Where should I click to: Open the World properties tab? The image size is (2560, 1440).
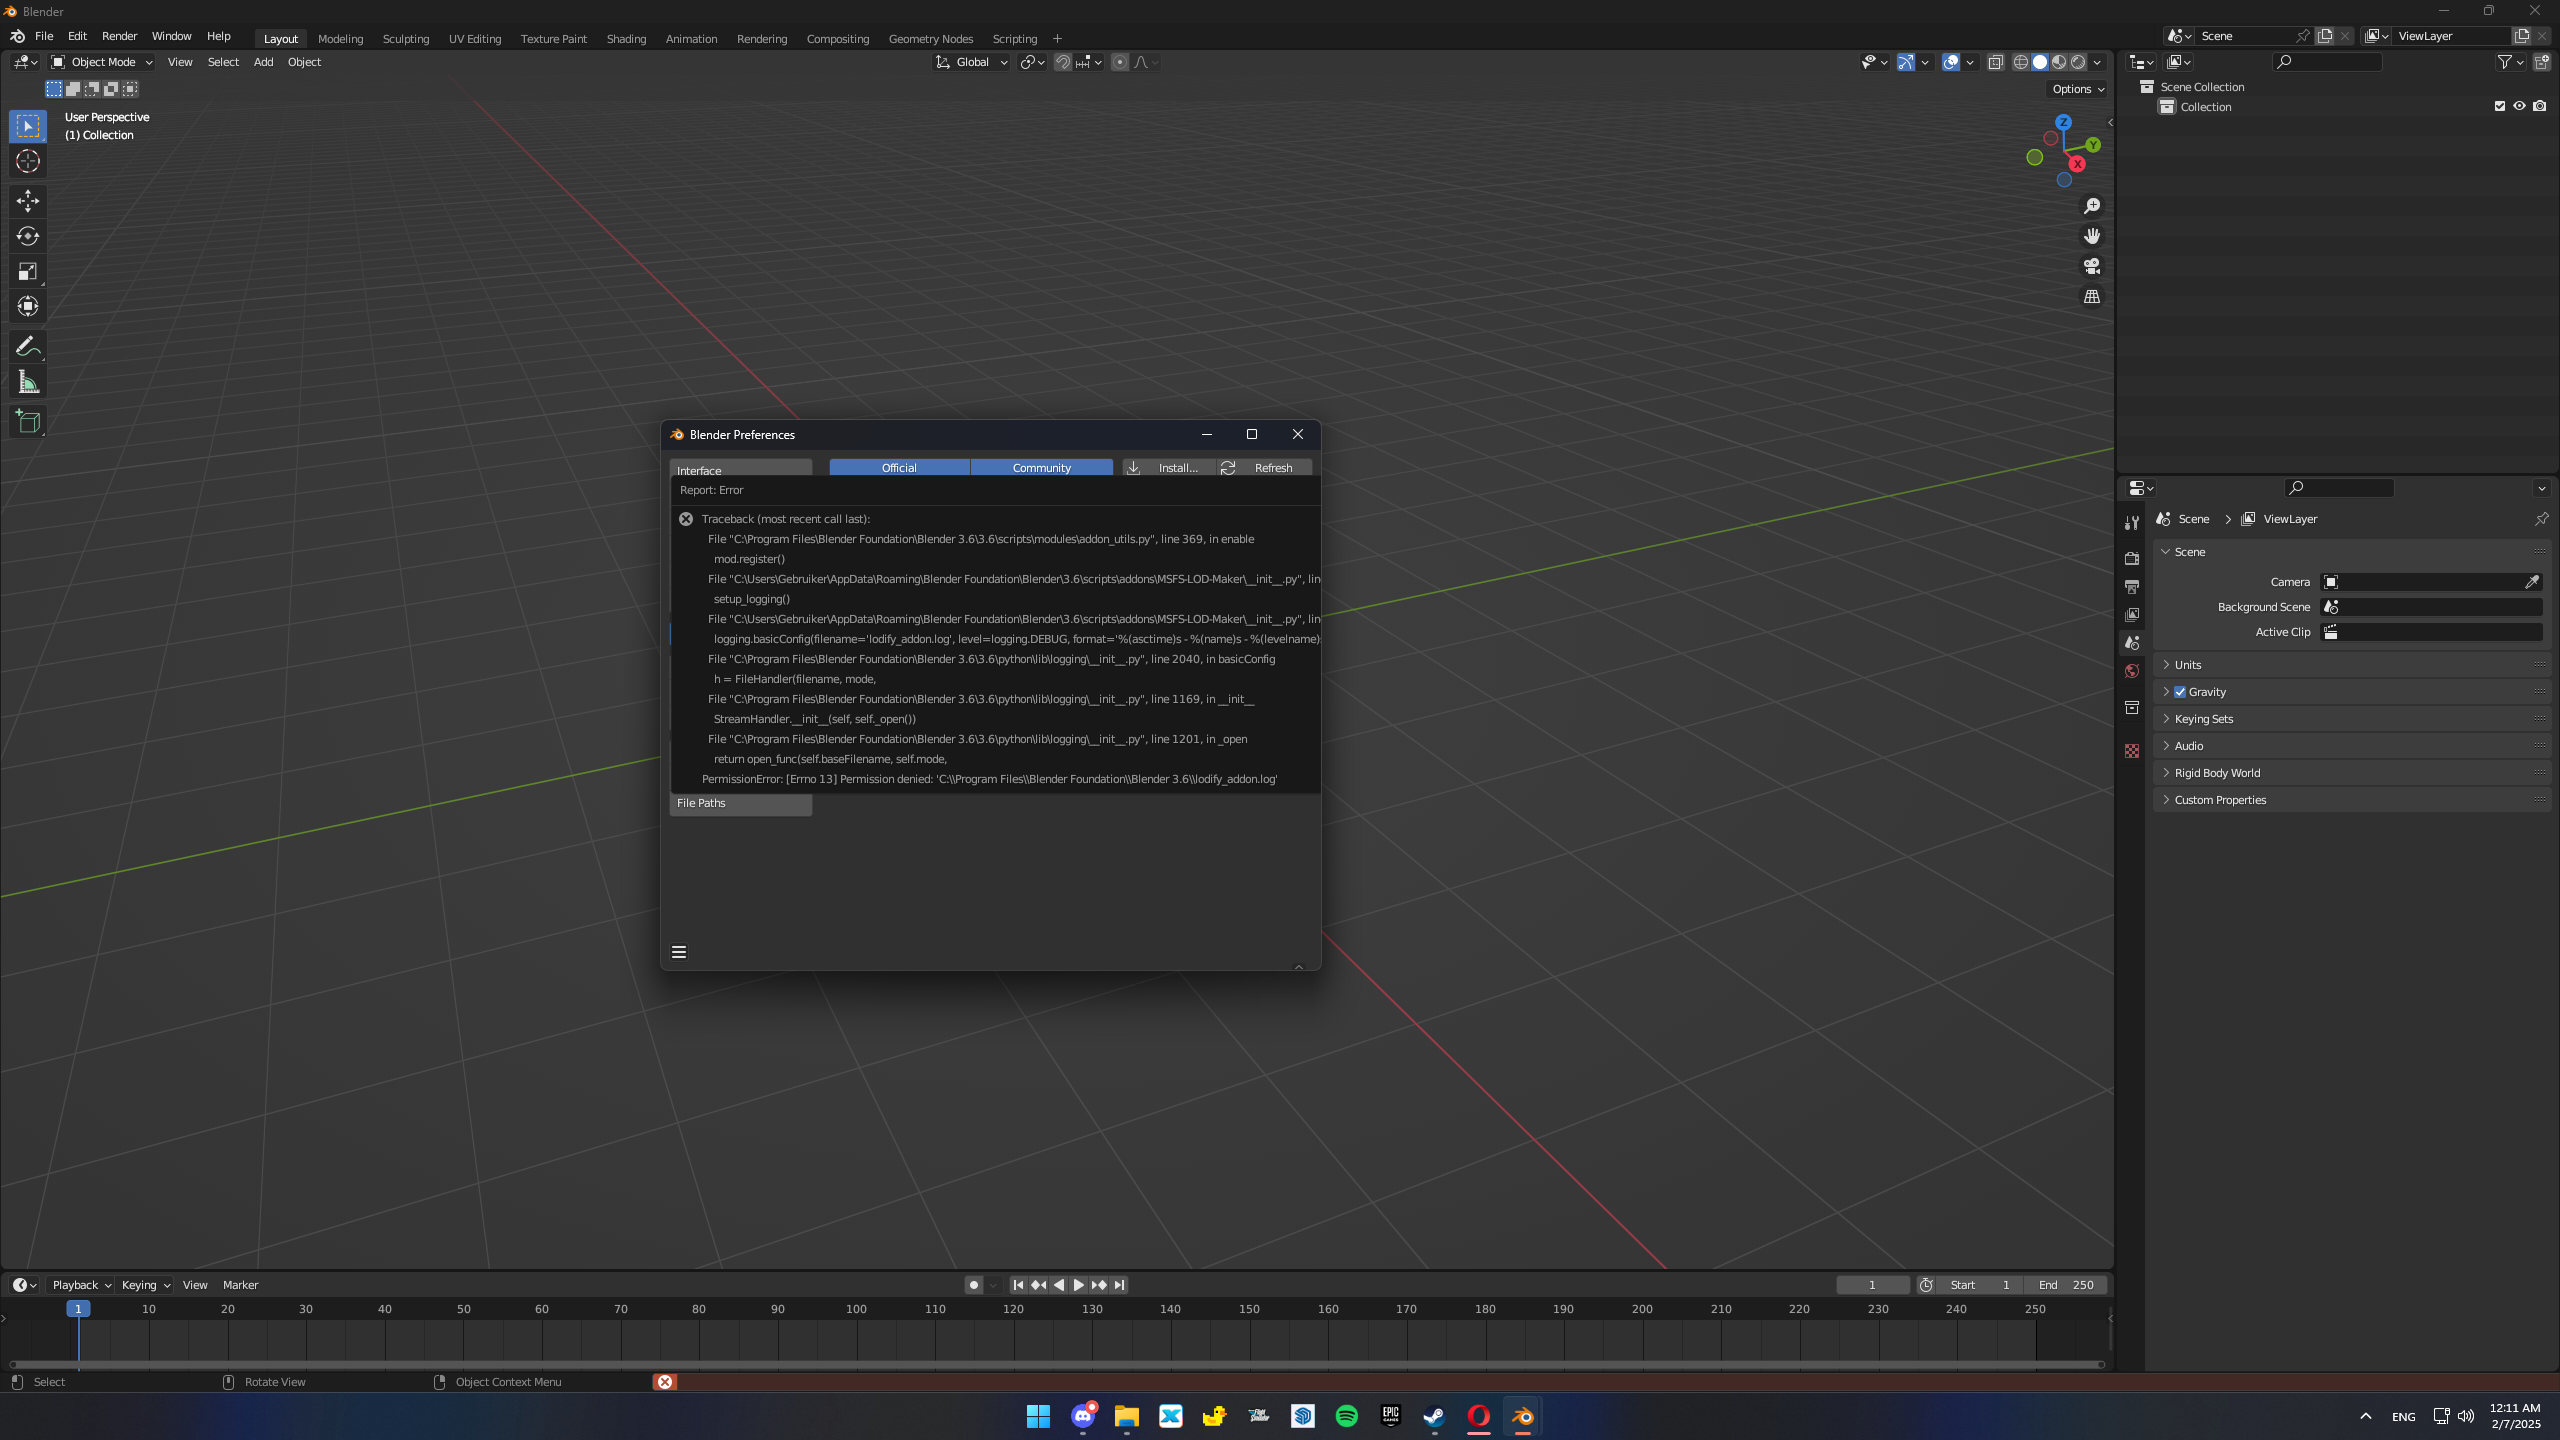click(2132, 671)
